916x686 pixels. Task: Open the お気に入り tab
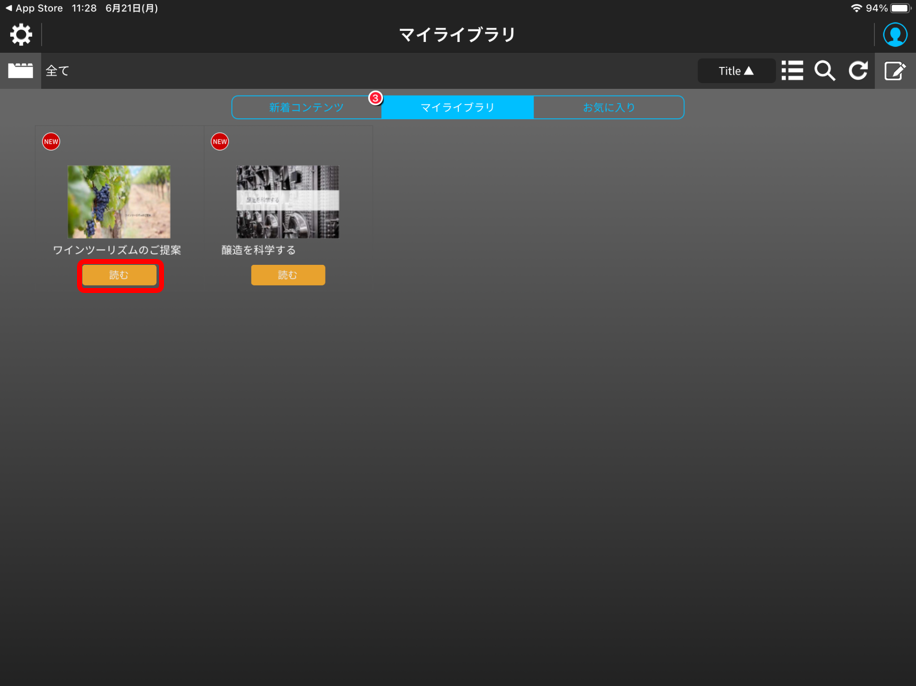tap(608, 107)
